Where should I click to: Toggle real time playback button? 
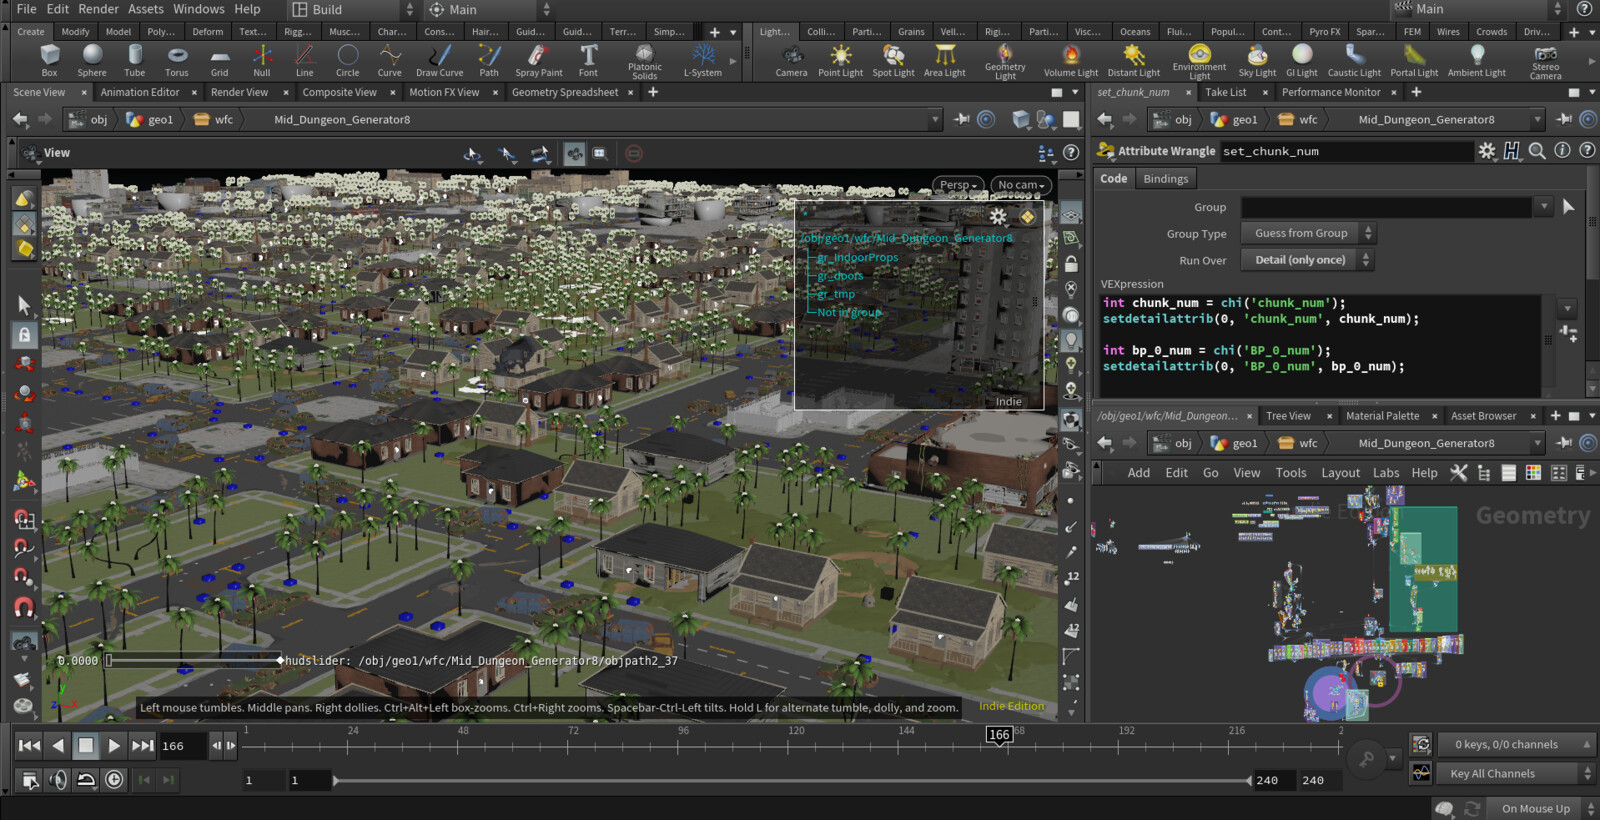[115, 780]
